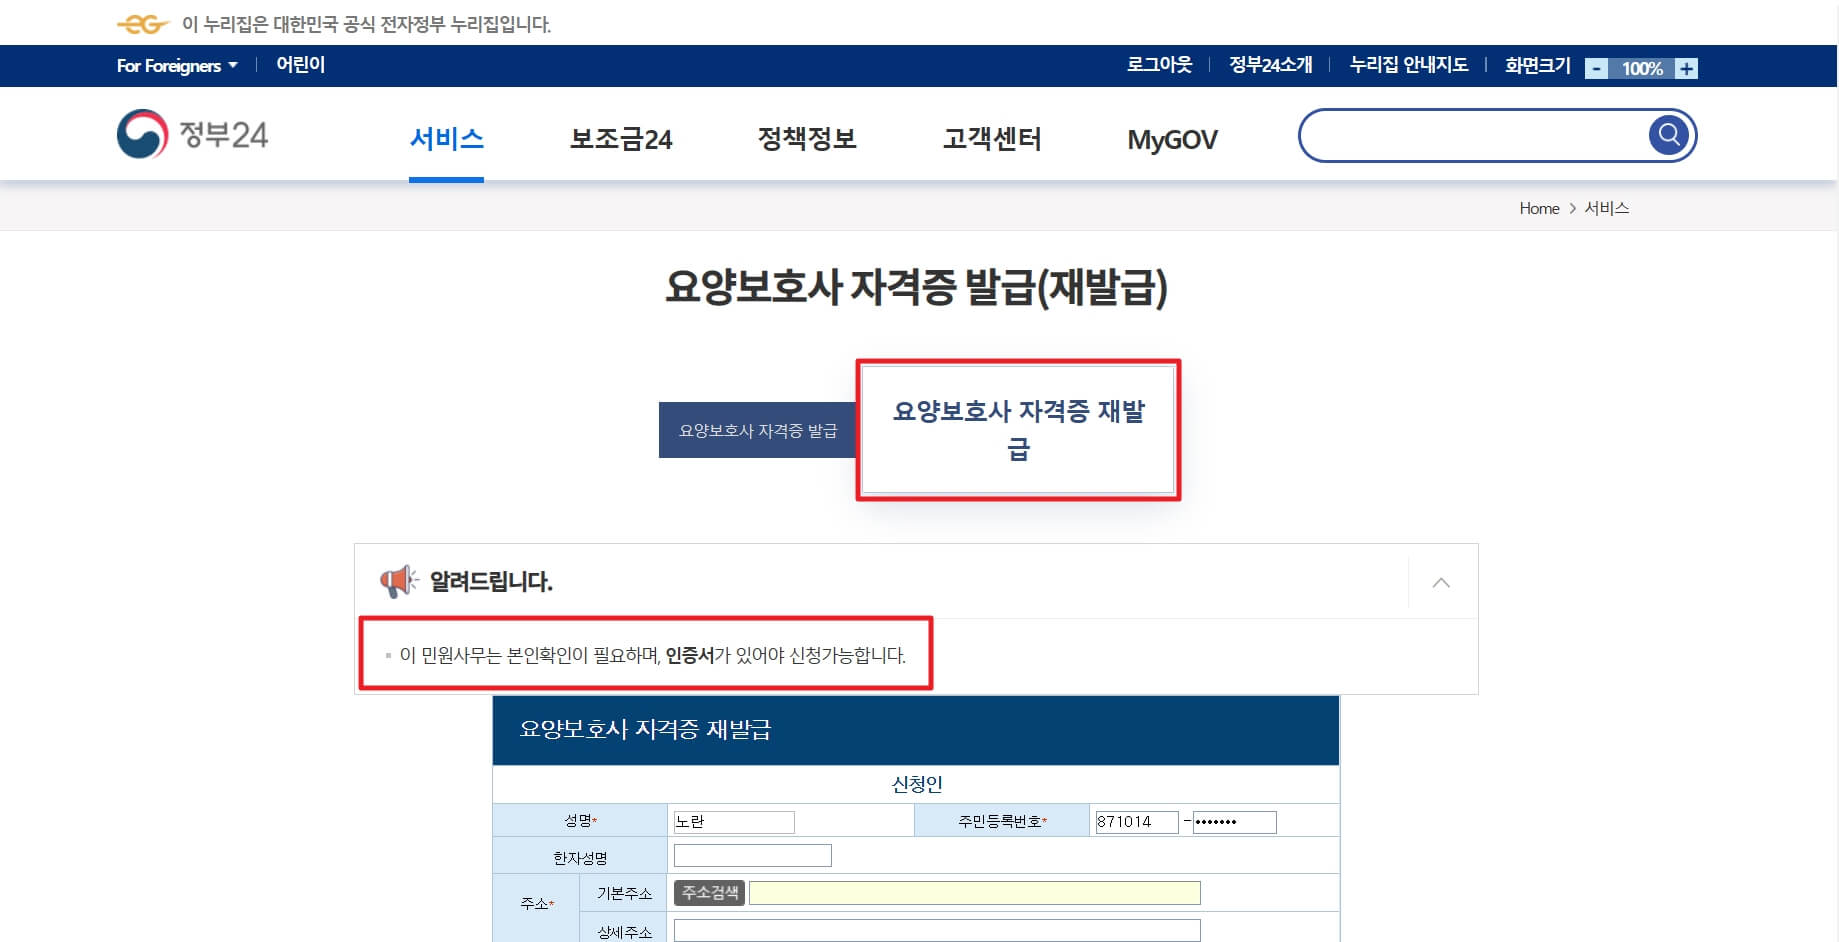Select the 요양보호사 자격증 발급 tab
The image size is (1839, 942).
click(758, 429)
